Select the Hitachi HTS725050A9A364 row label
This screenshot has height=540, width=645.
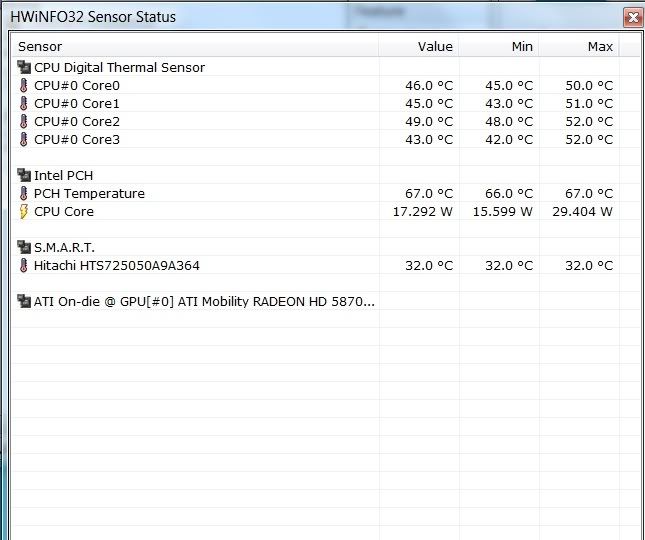[117, 266]
